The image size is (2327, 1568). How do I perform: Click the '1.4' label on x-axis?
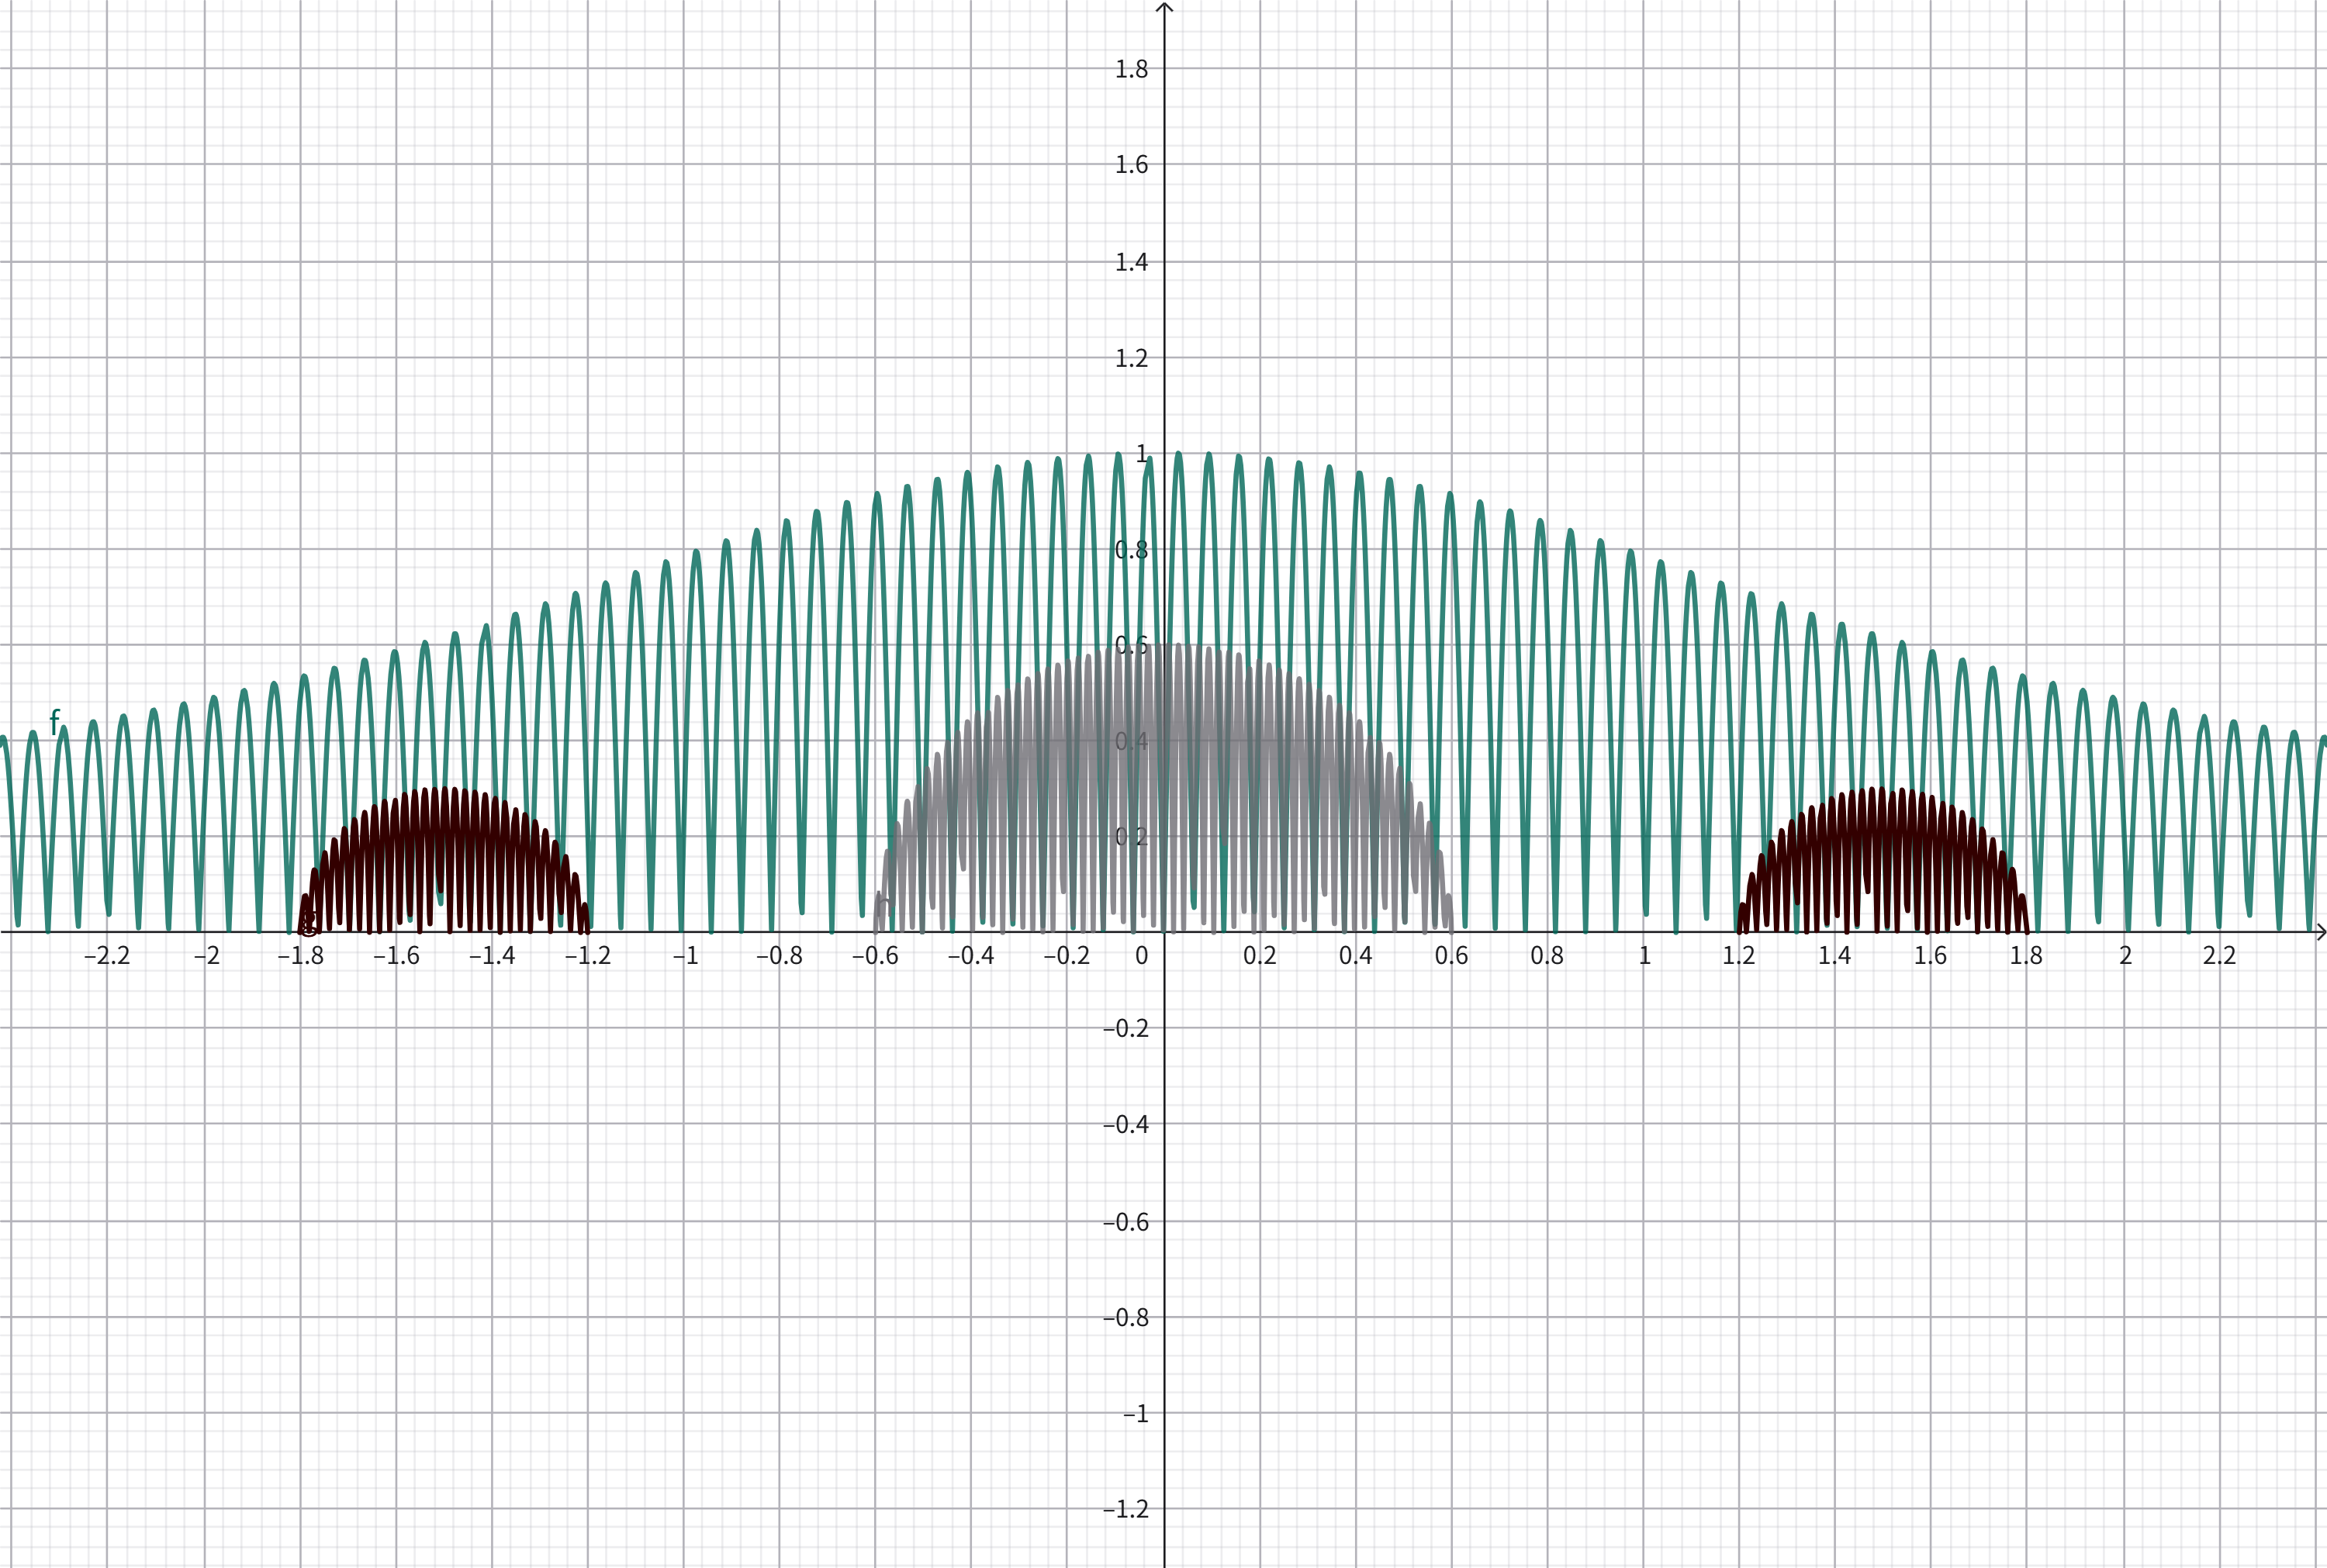click(x=1834, y=956)
